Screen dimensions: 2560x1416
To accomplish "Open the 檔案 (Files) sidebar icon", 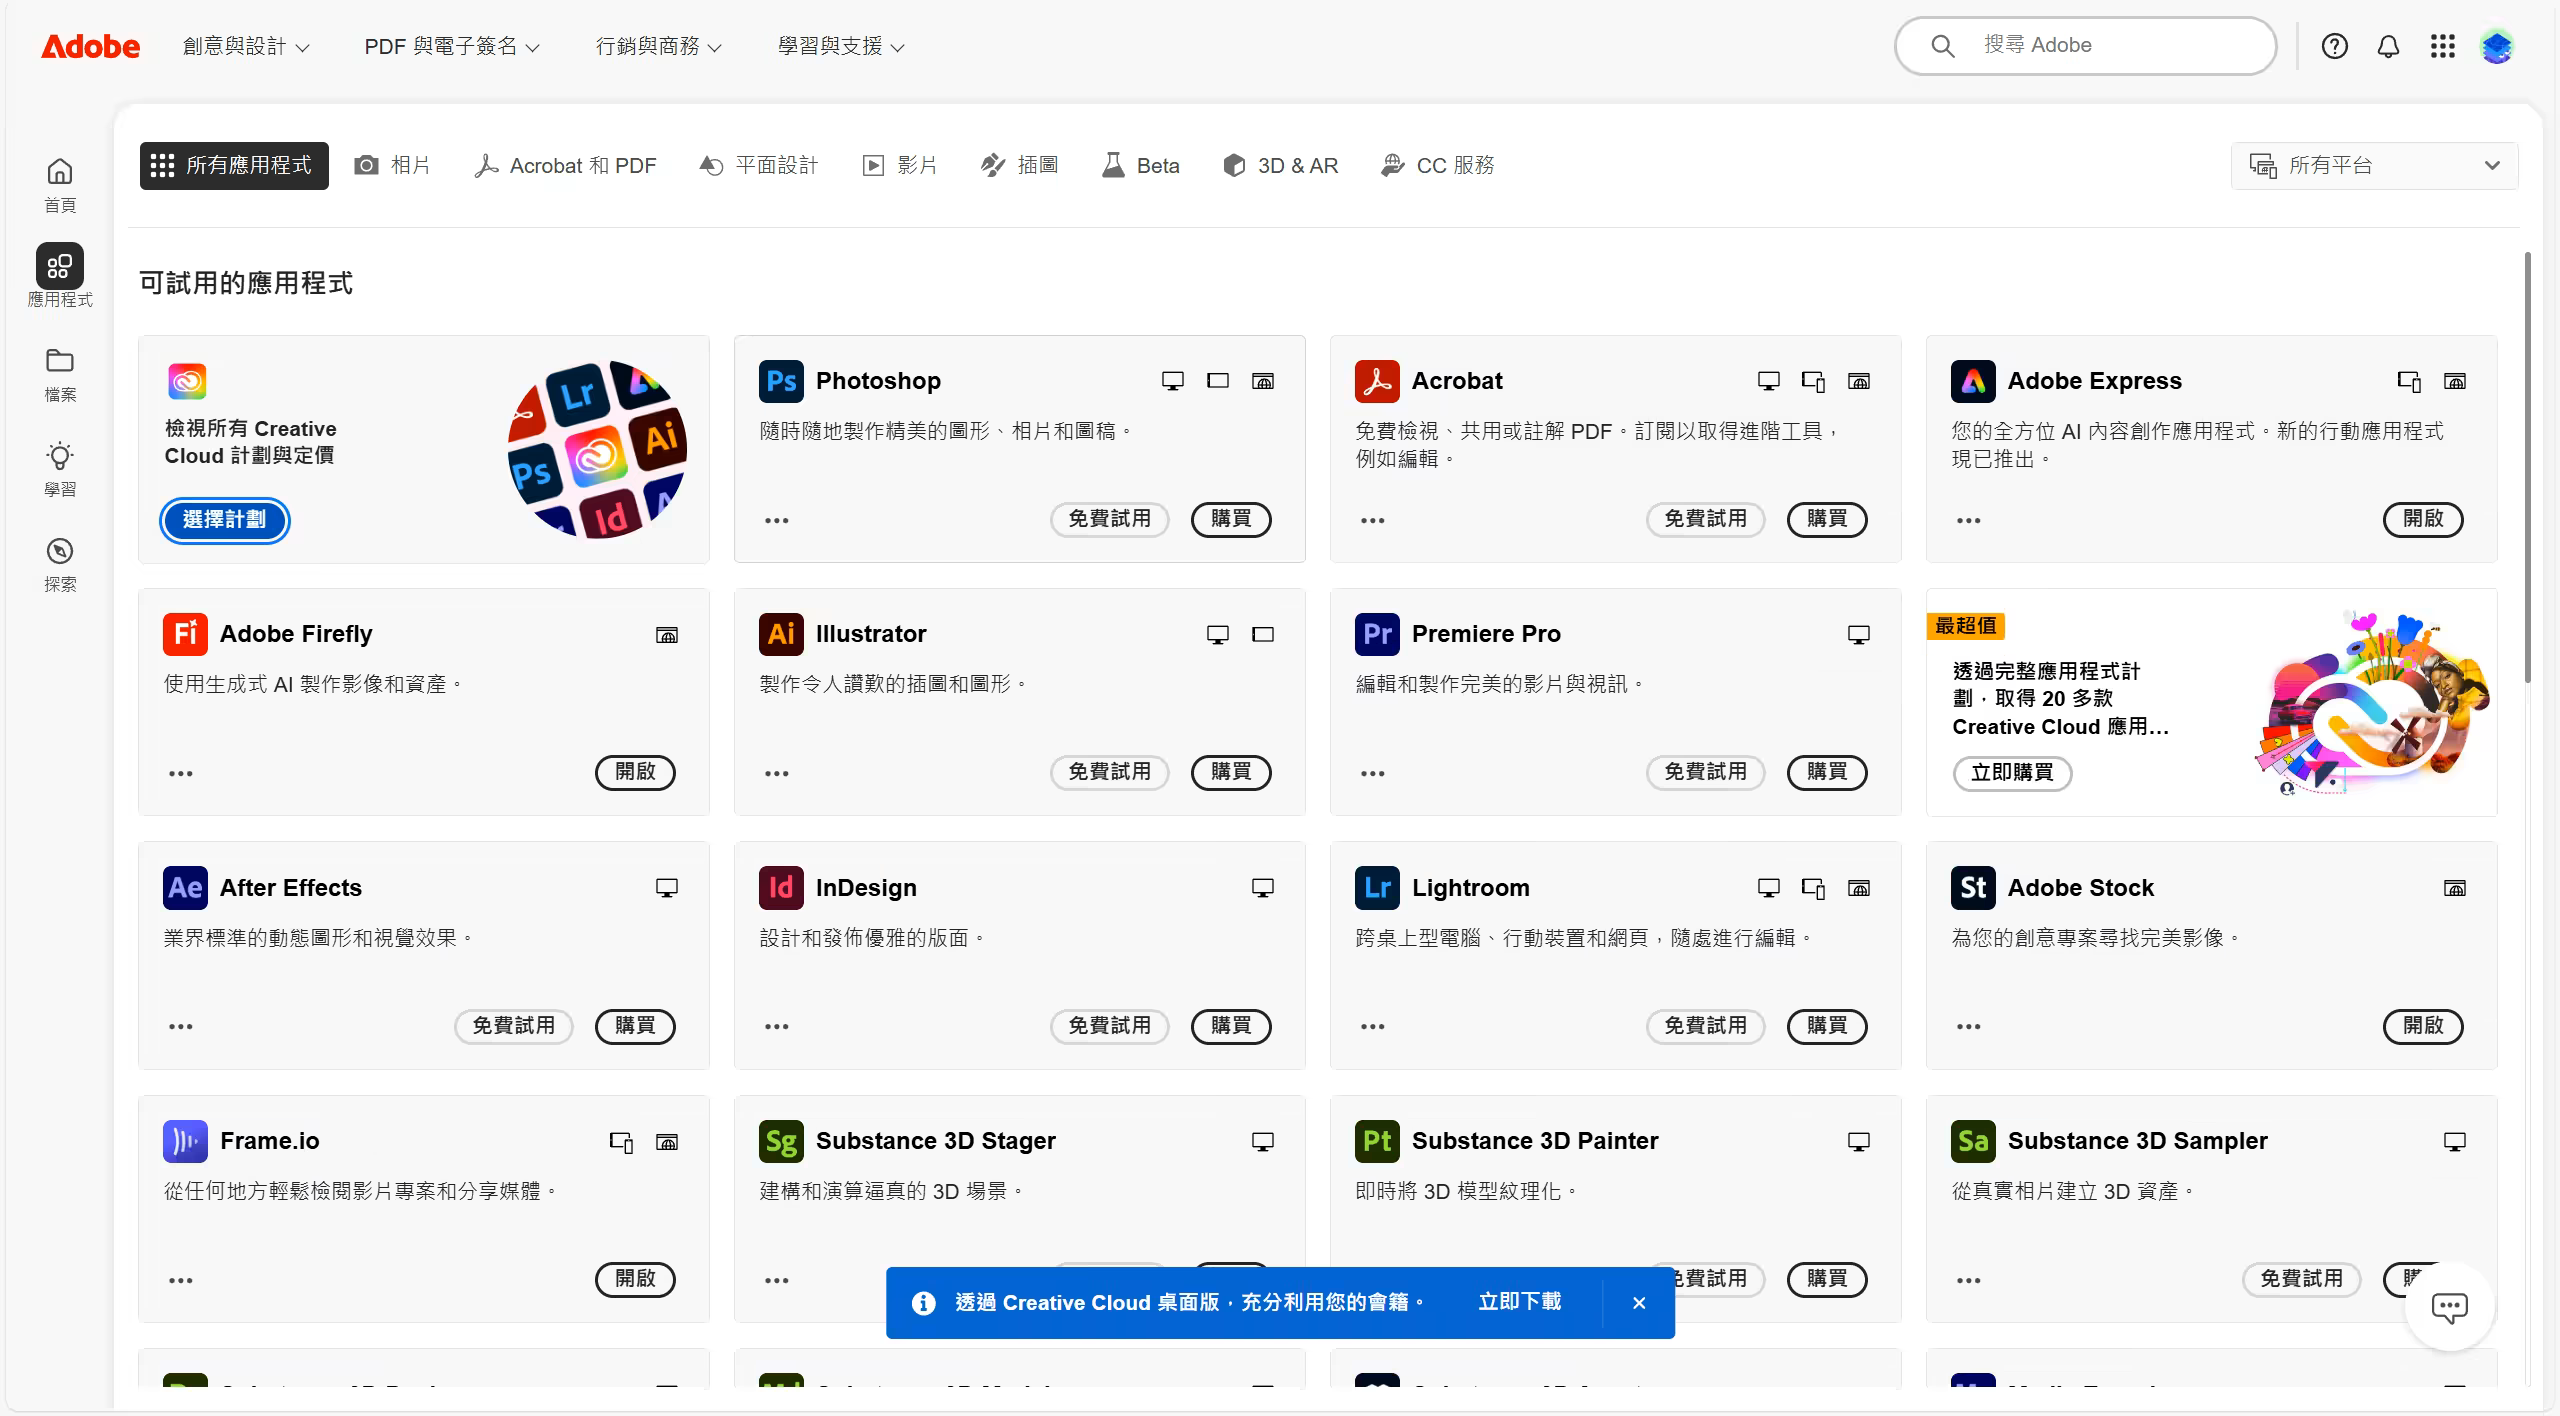I will [60, 361].
